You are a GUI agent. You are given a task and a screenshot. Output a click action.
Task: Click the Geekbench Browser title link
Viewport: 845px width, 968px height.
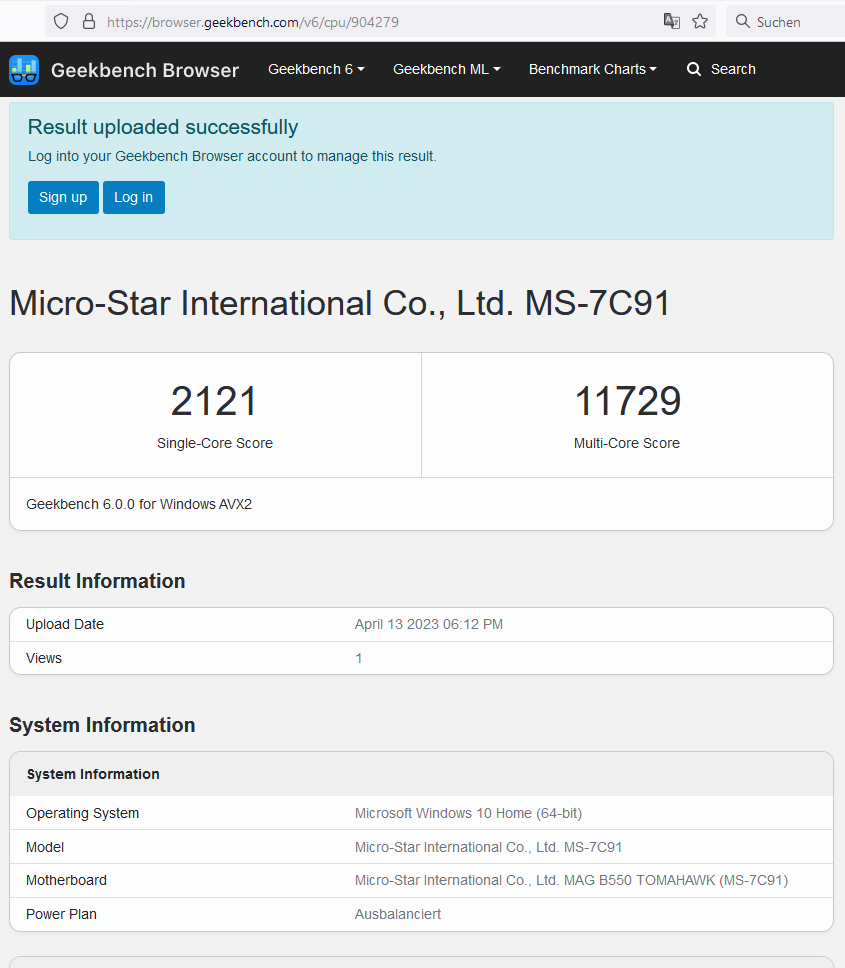coord(144,70)
